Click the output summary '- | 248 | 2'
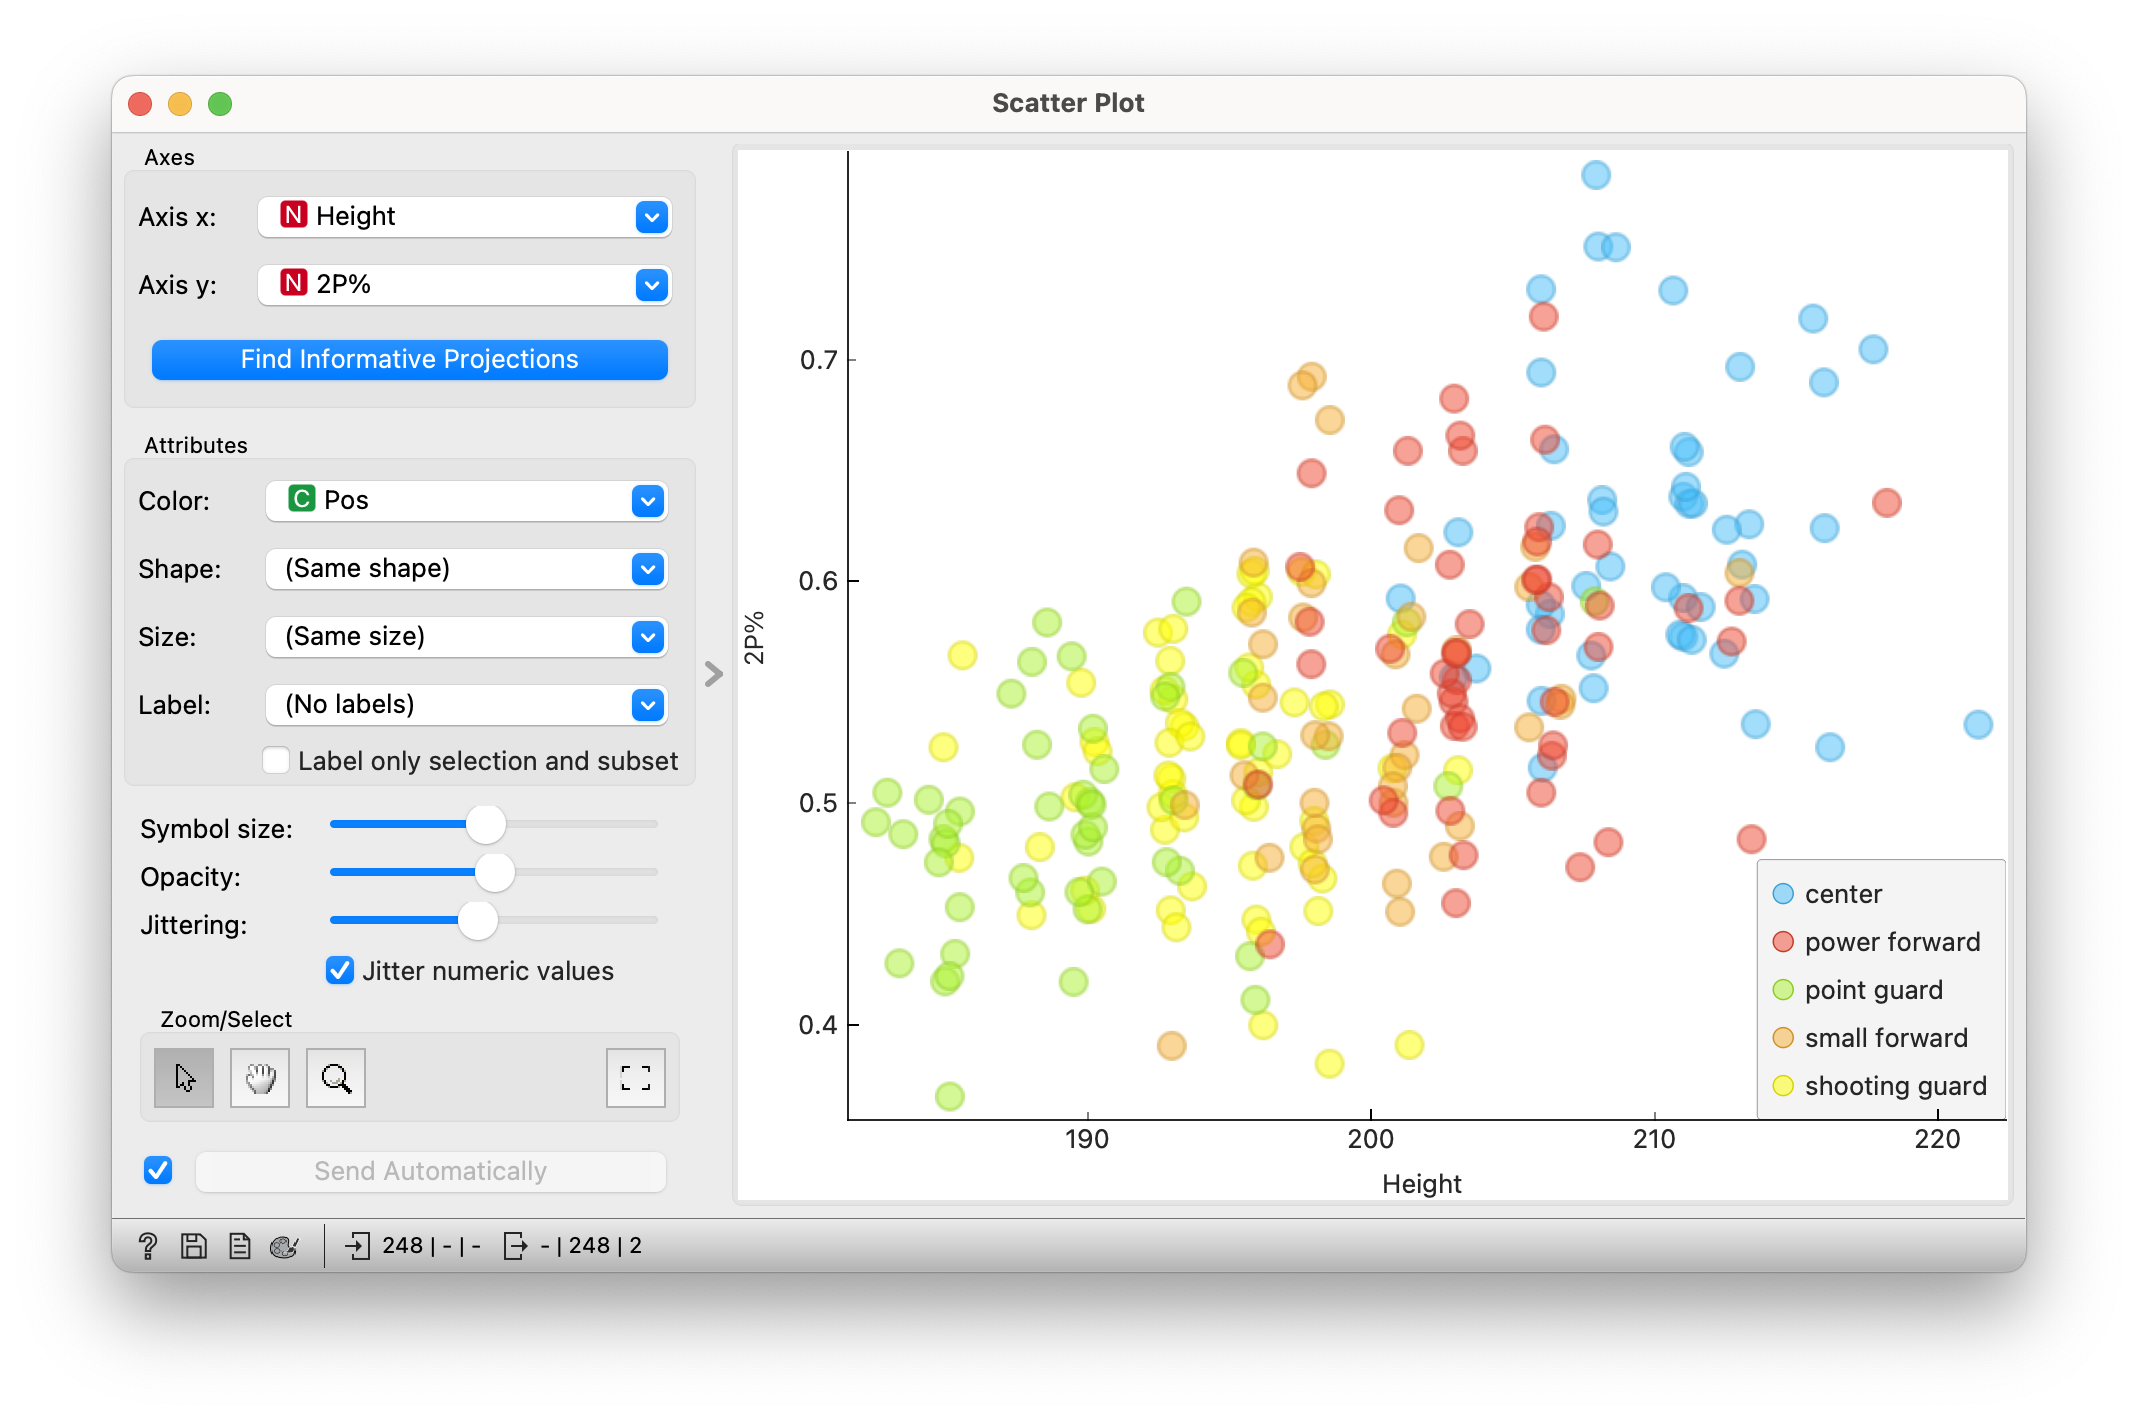The image size is (2138, 1420). (591, 1245)
